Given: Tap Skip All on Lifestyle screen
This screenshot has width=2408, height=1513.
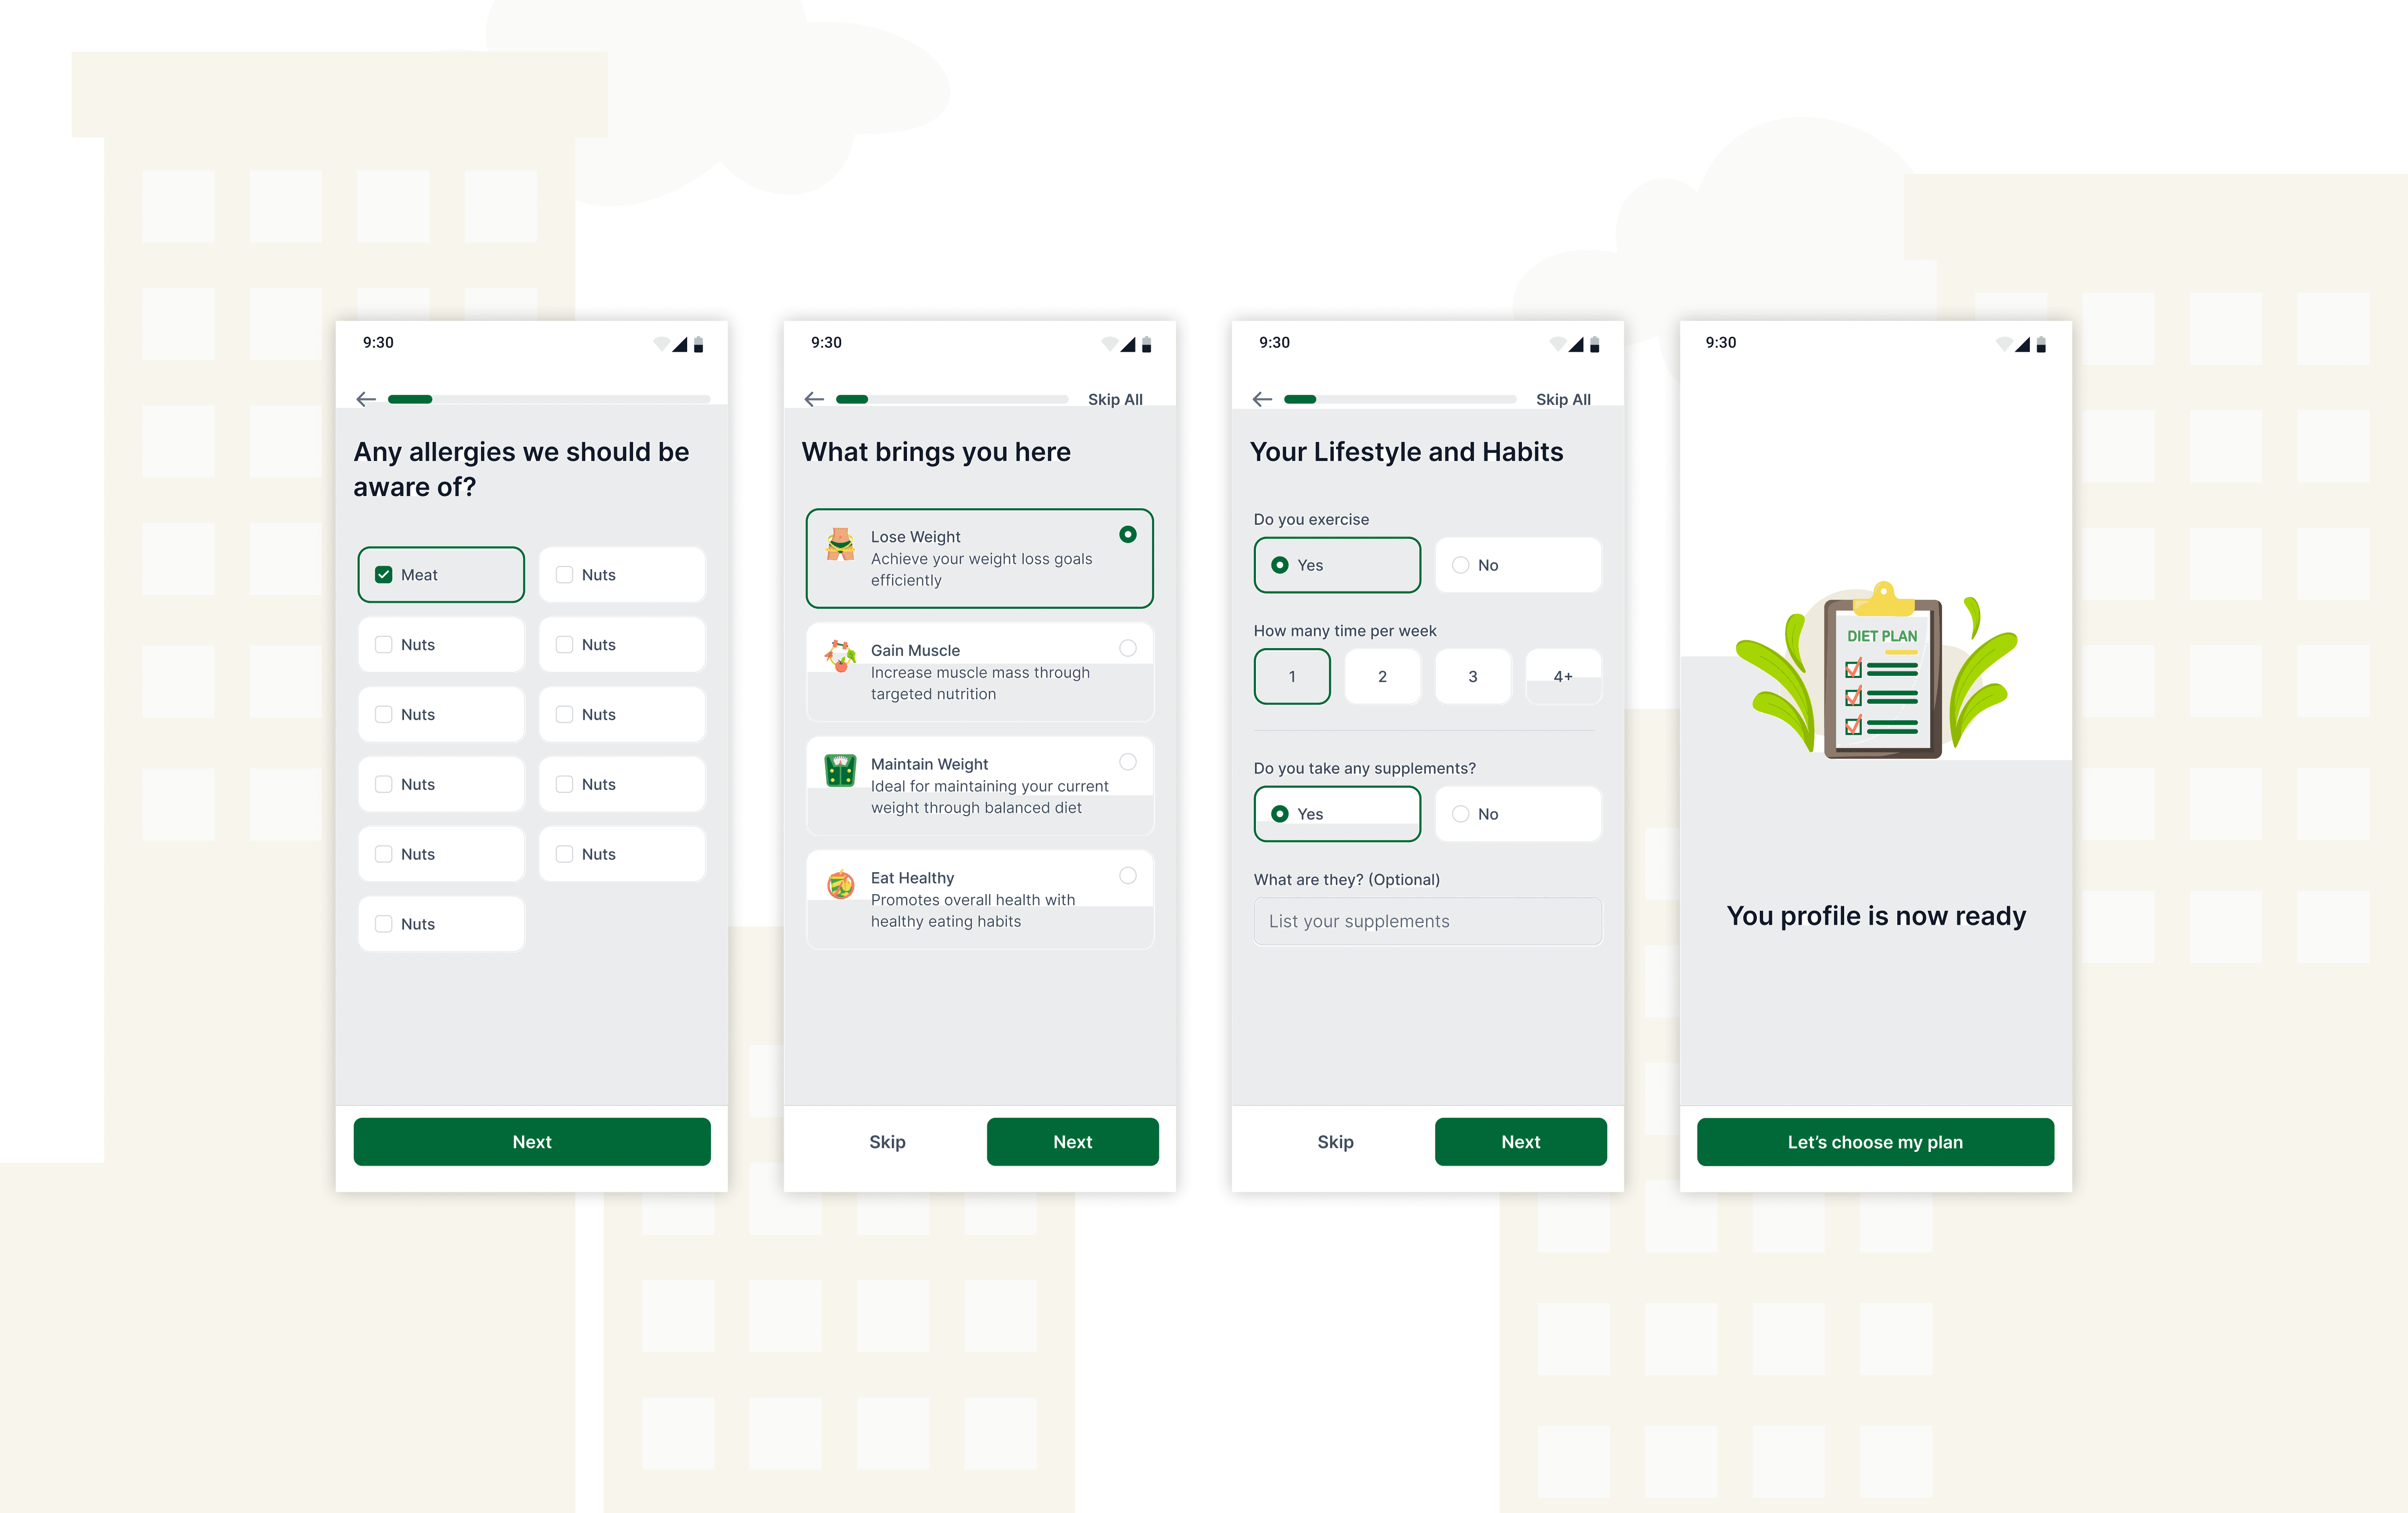Looking at the screenshot, I should (1563, 399).
